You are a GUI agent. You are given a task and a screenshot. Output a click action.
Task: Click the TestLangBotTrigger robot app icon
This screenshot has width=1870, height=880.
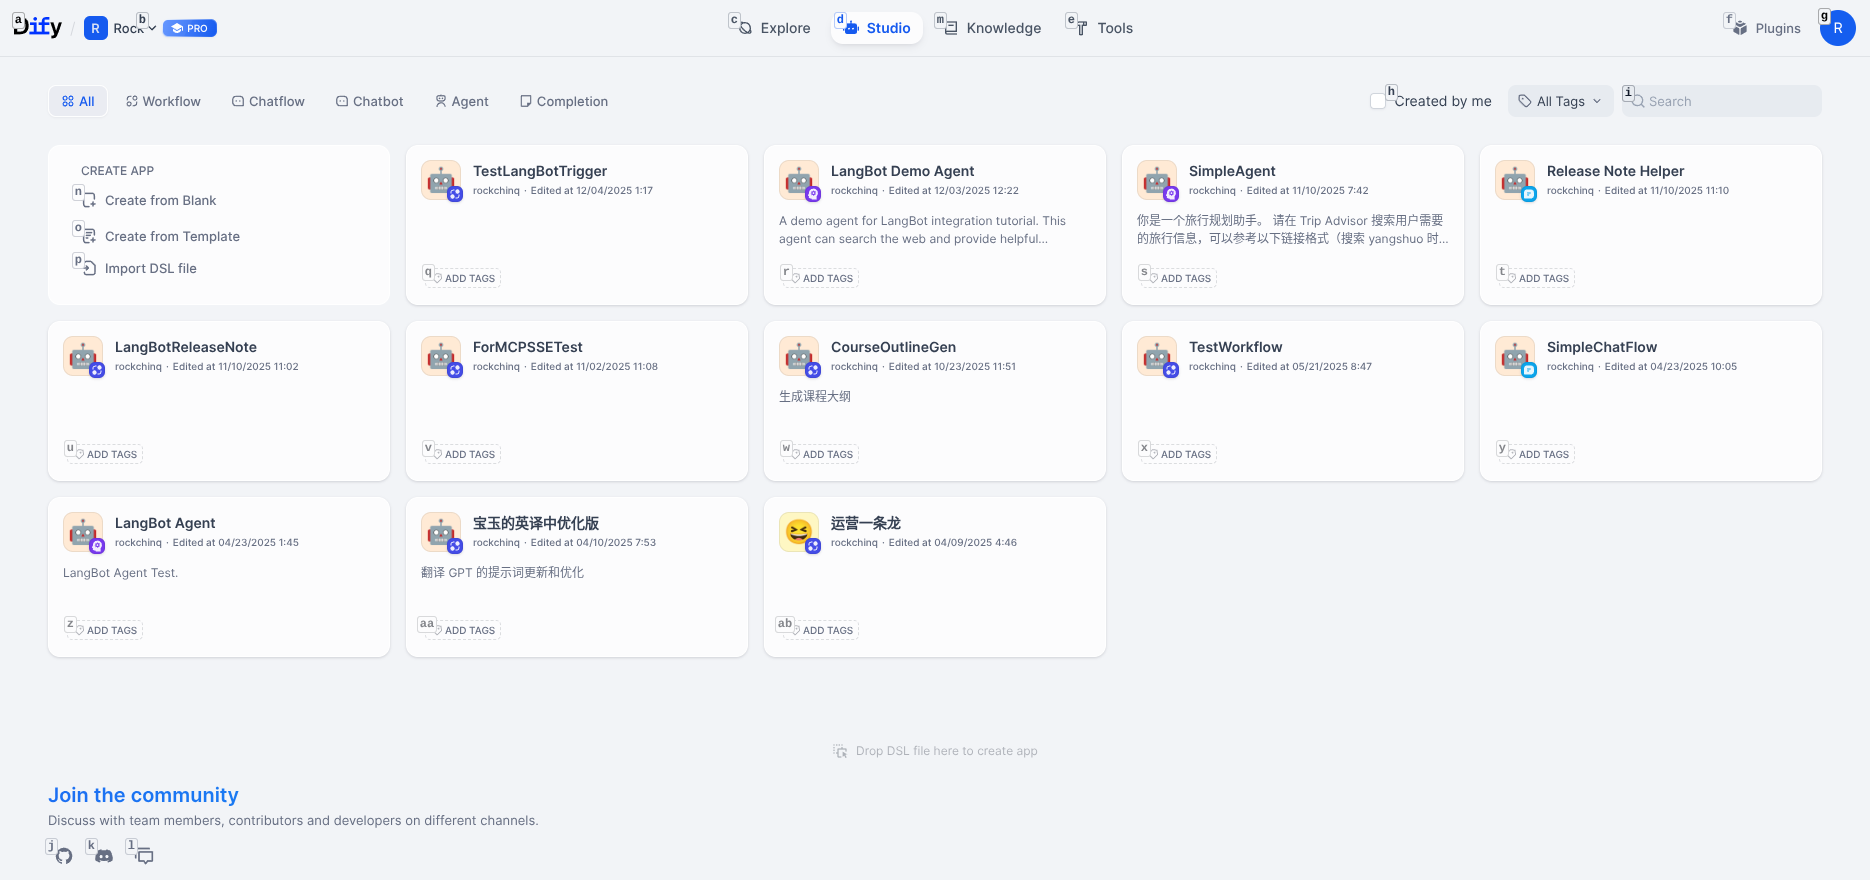[x=441, y=181]
